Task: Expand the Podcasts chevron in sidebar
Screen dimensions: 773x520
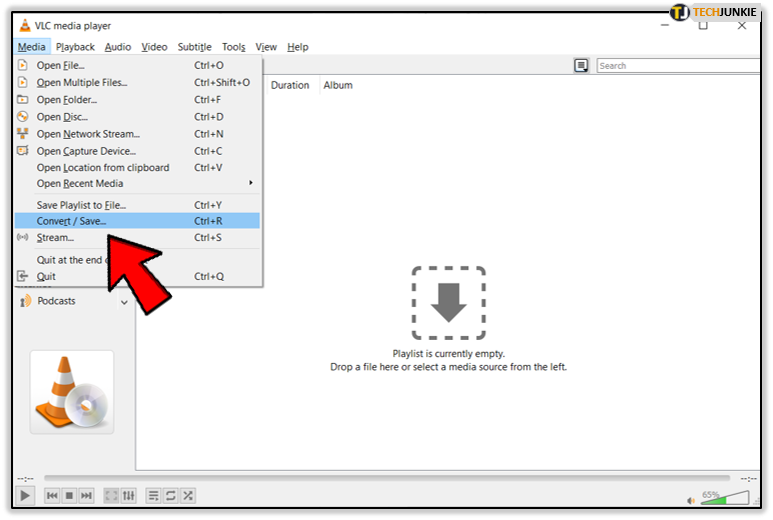Action: [x=124, y=302]
